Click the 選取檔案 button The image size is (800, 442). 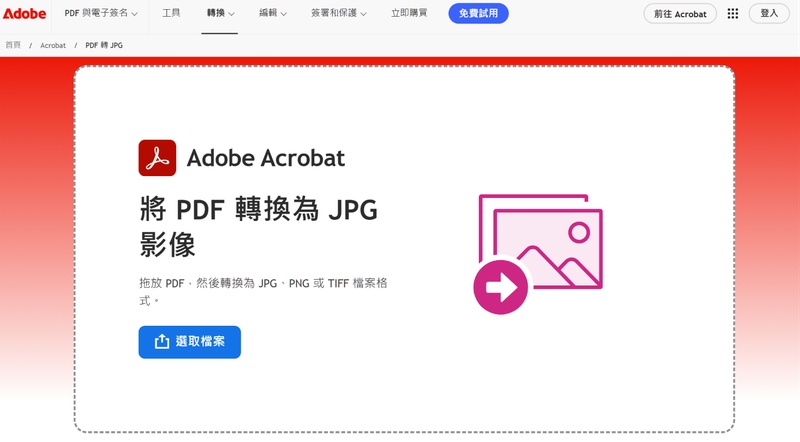pos(189,342)
